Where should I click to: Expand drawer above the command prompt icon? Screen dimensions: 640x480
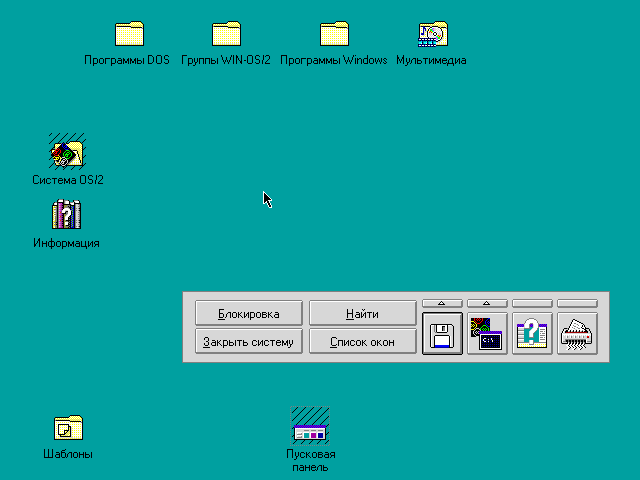[x=486, y=303]
